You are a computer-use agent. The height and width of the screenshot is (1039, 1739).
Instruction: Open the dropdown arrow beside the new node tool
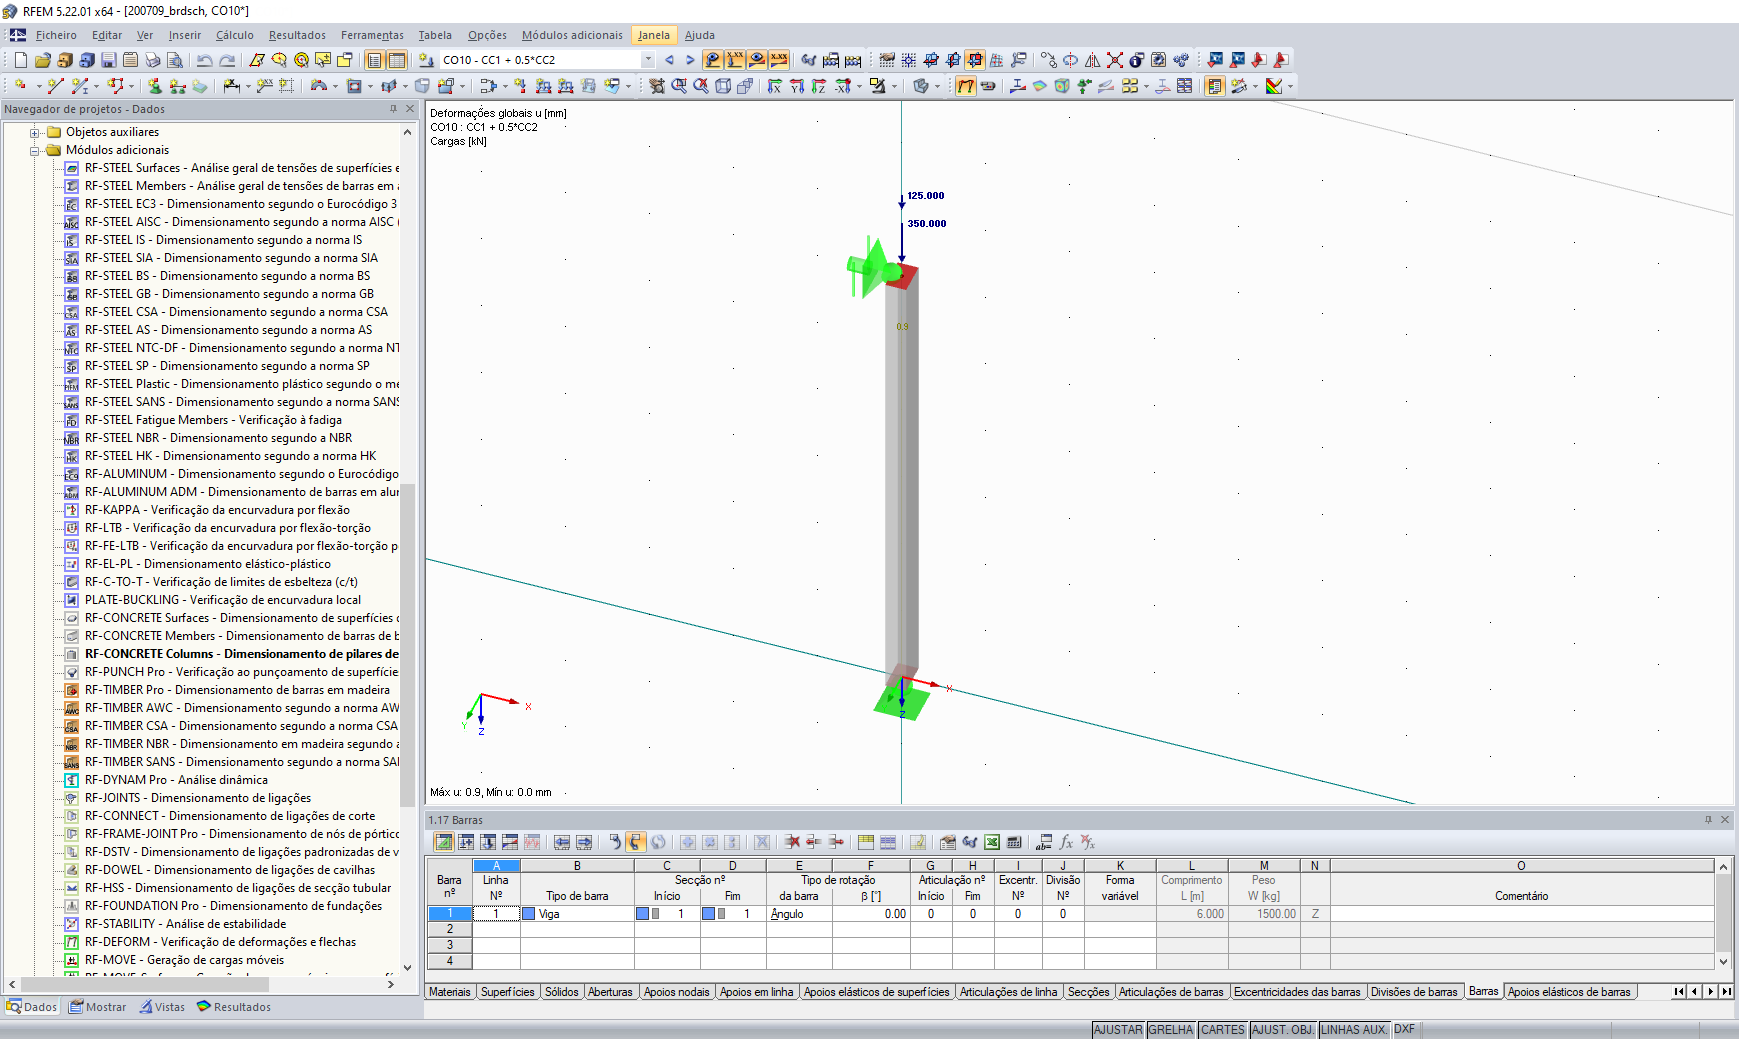click(x=38, y=87)
